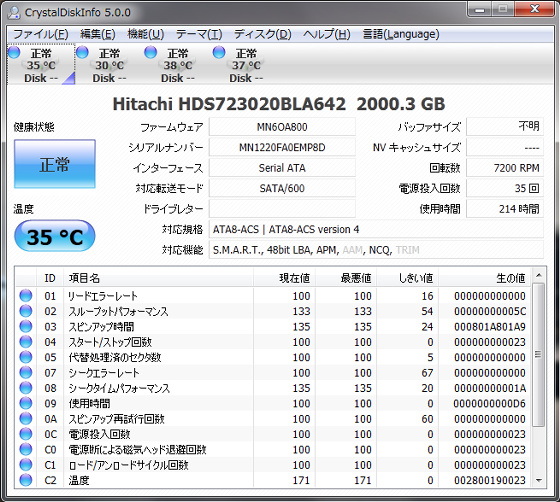This screenshot has height=502, width=560.
Task: Open the 機能(U) menu
Action: click(x=146, y=34)
